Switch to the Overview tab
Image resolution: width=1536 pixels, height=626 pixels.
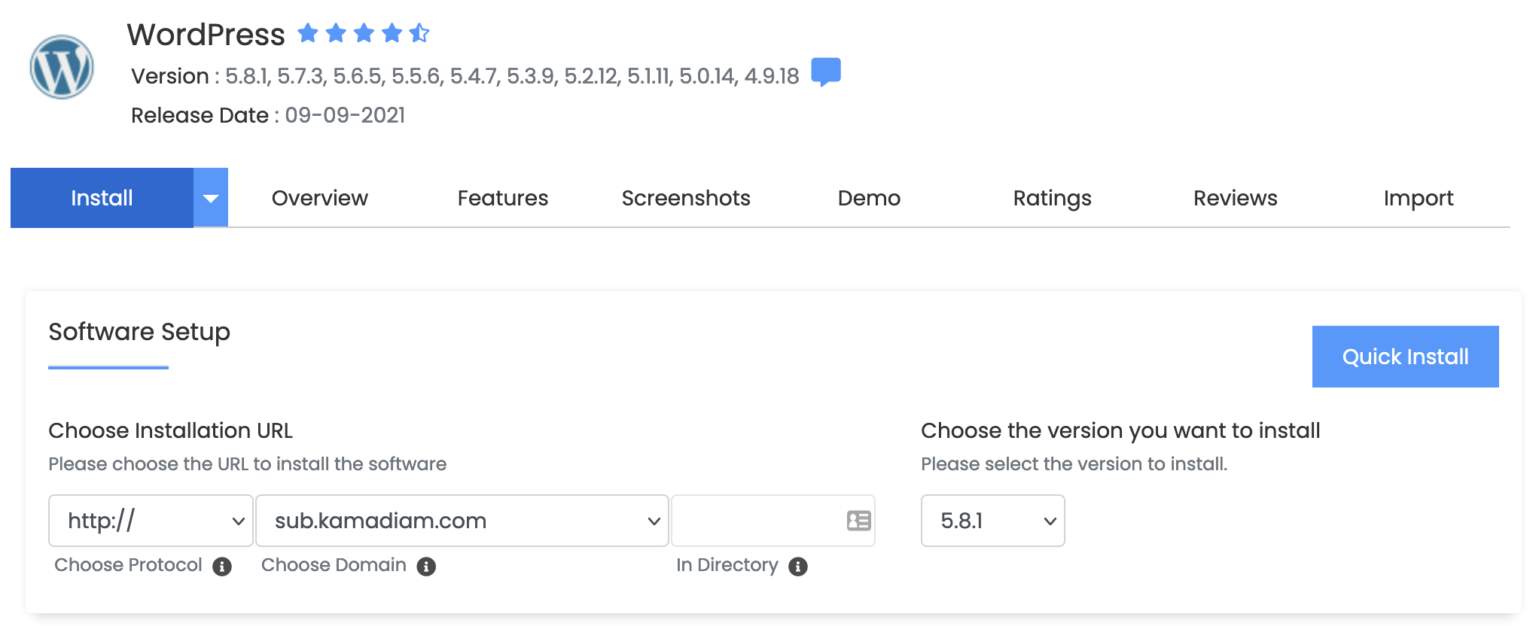point(320,198)
